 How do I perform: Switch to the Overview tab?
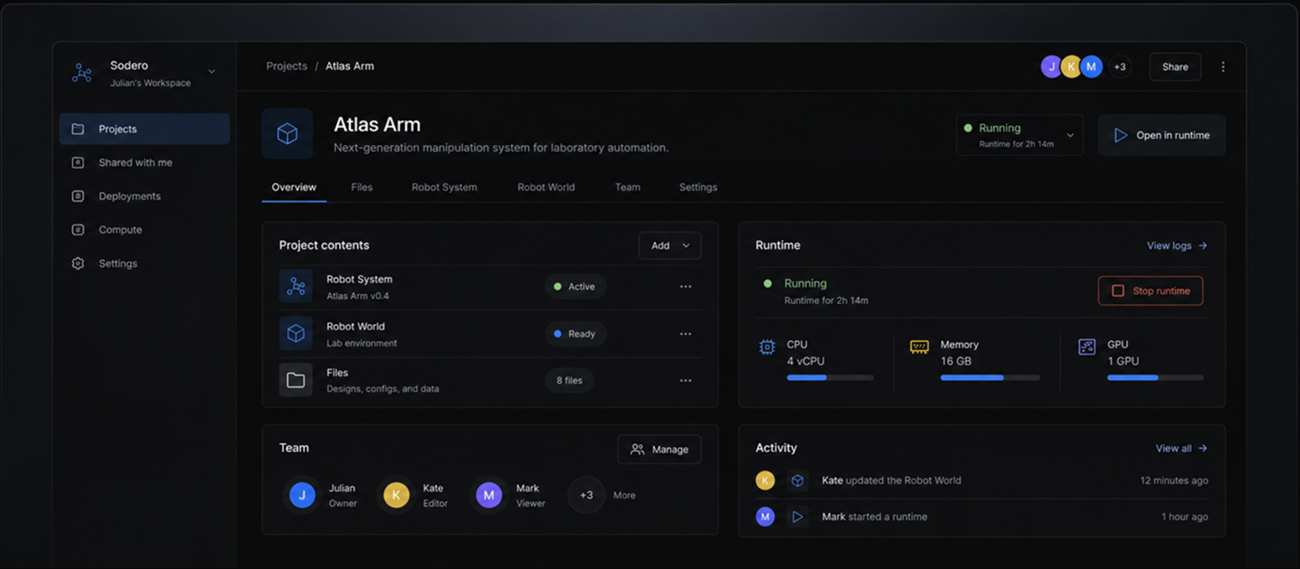click(294, 187)
